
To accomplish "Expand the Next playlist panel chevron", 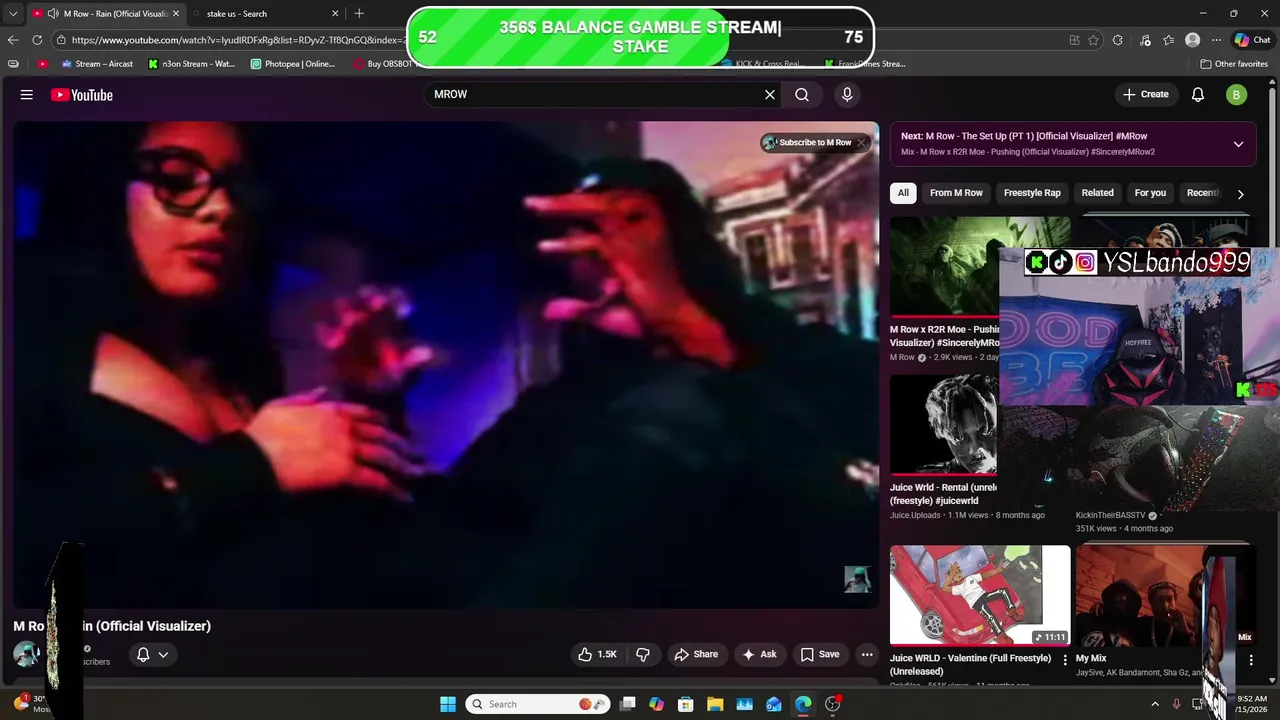I will 1238,144.
